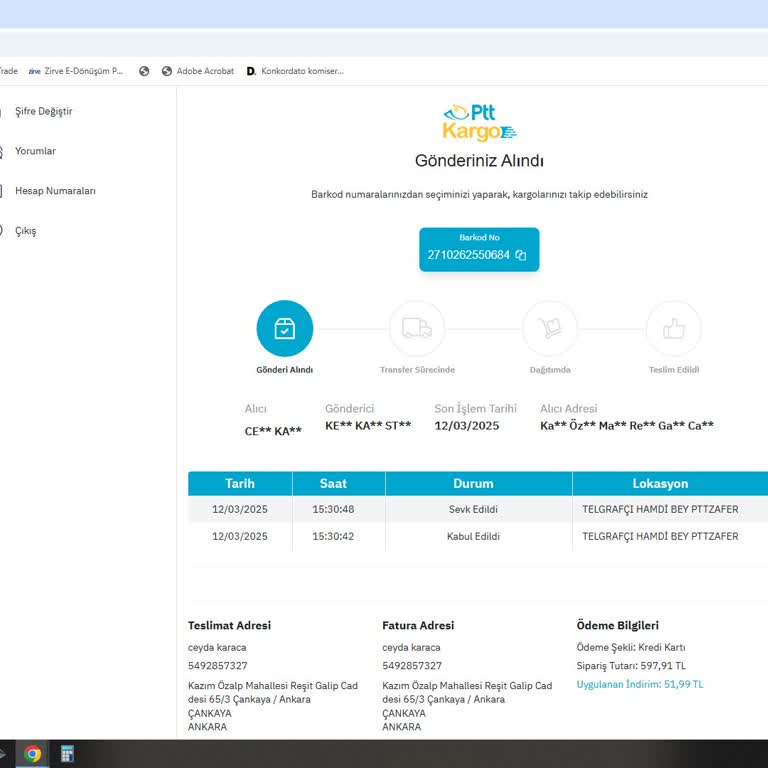Screen dimensions: 768x768
Task: Open the Zirve E-Dönüşüm bookmark
Action: pyautogui.click(x=76, y=71)
